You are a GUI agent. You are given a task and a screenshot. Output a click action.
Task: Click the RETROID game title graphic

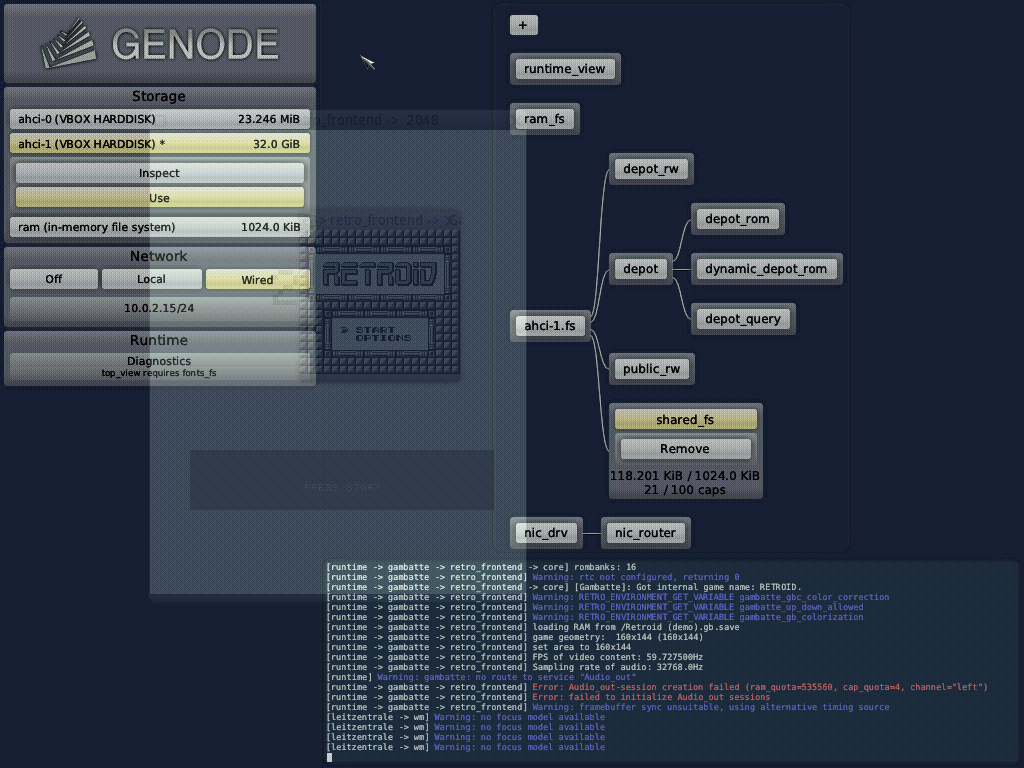[x=379, y=274]
